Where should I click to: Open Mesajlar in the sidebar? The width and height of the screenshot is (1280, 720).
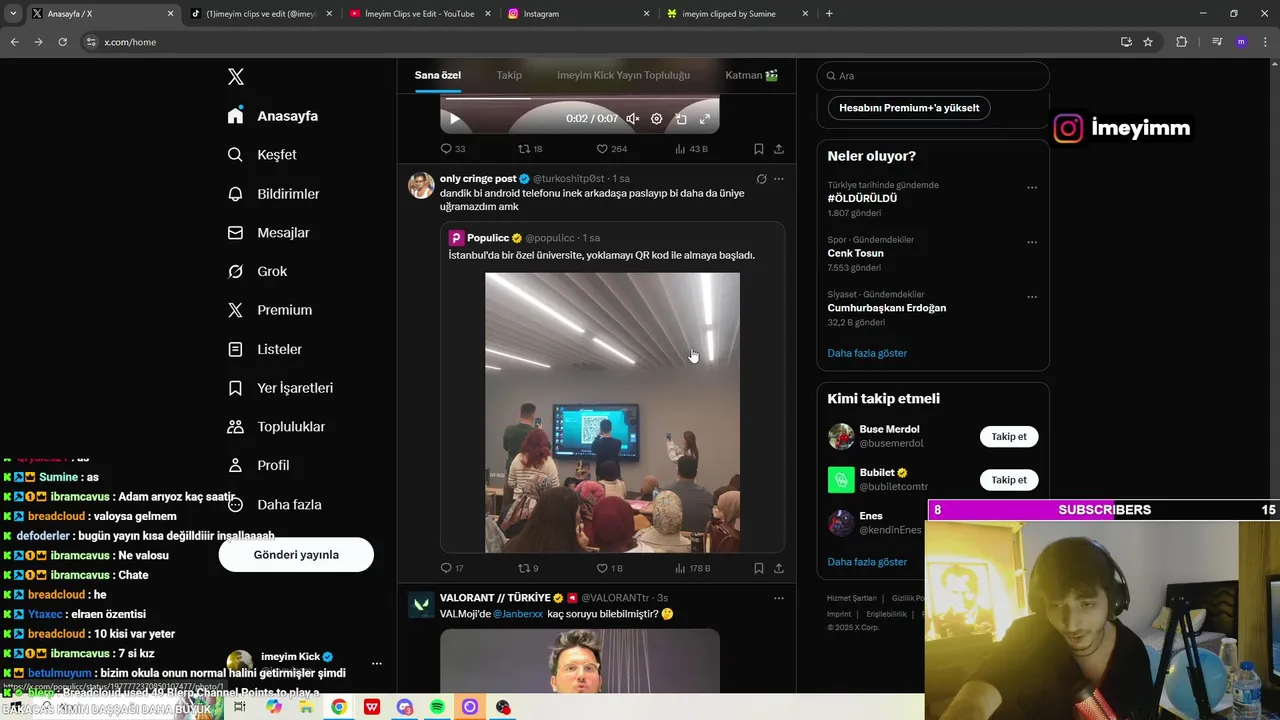[x=268, y=233]
